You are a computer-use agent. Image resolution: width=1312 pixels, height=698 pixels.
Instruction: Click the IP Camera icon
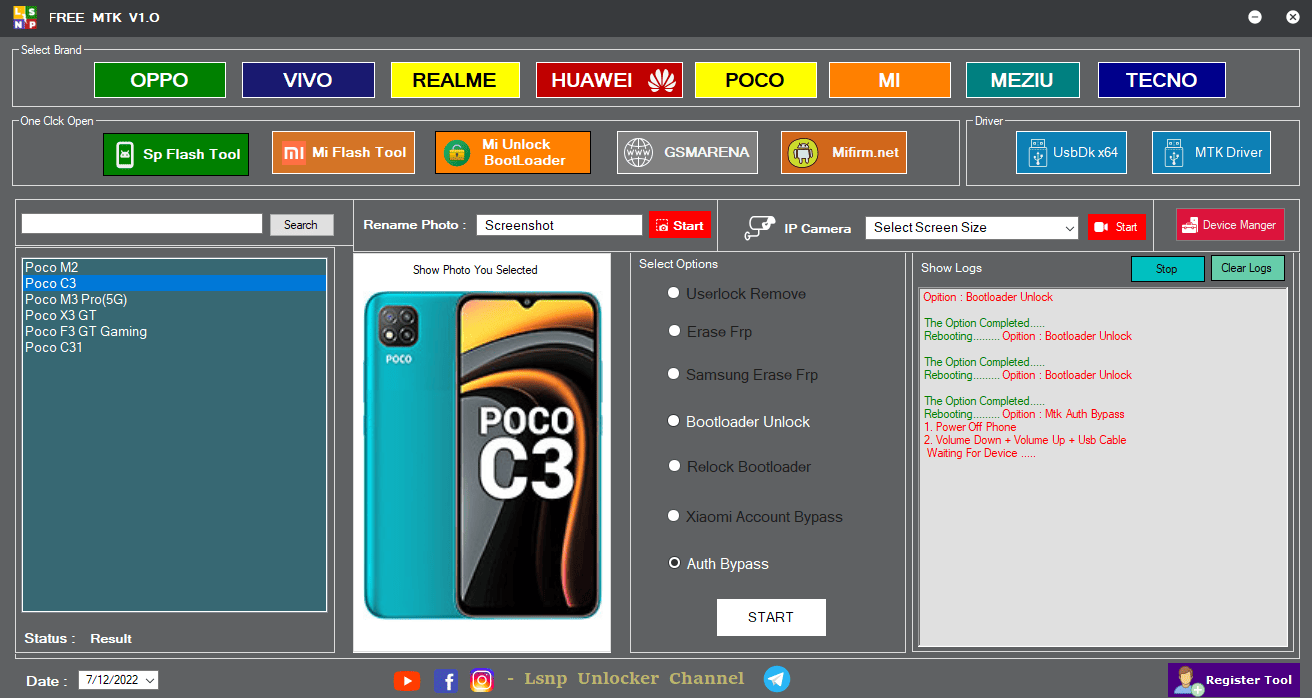click(762, 227)
